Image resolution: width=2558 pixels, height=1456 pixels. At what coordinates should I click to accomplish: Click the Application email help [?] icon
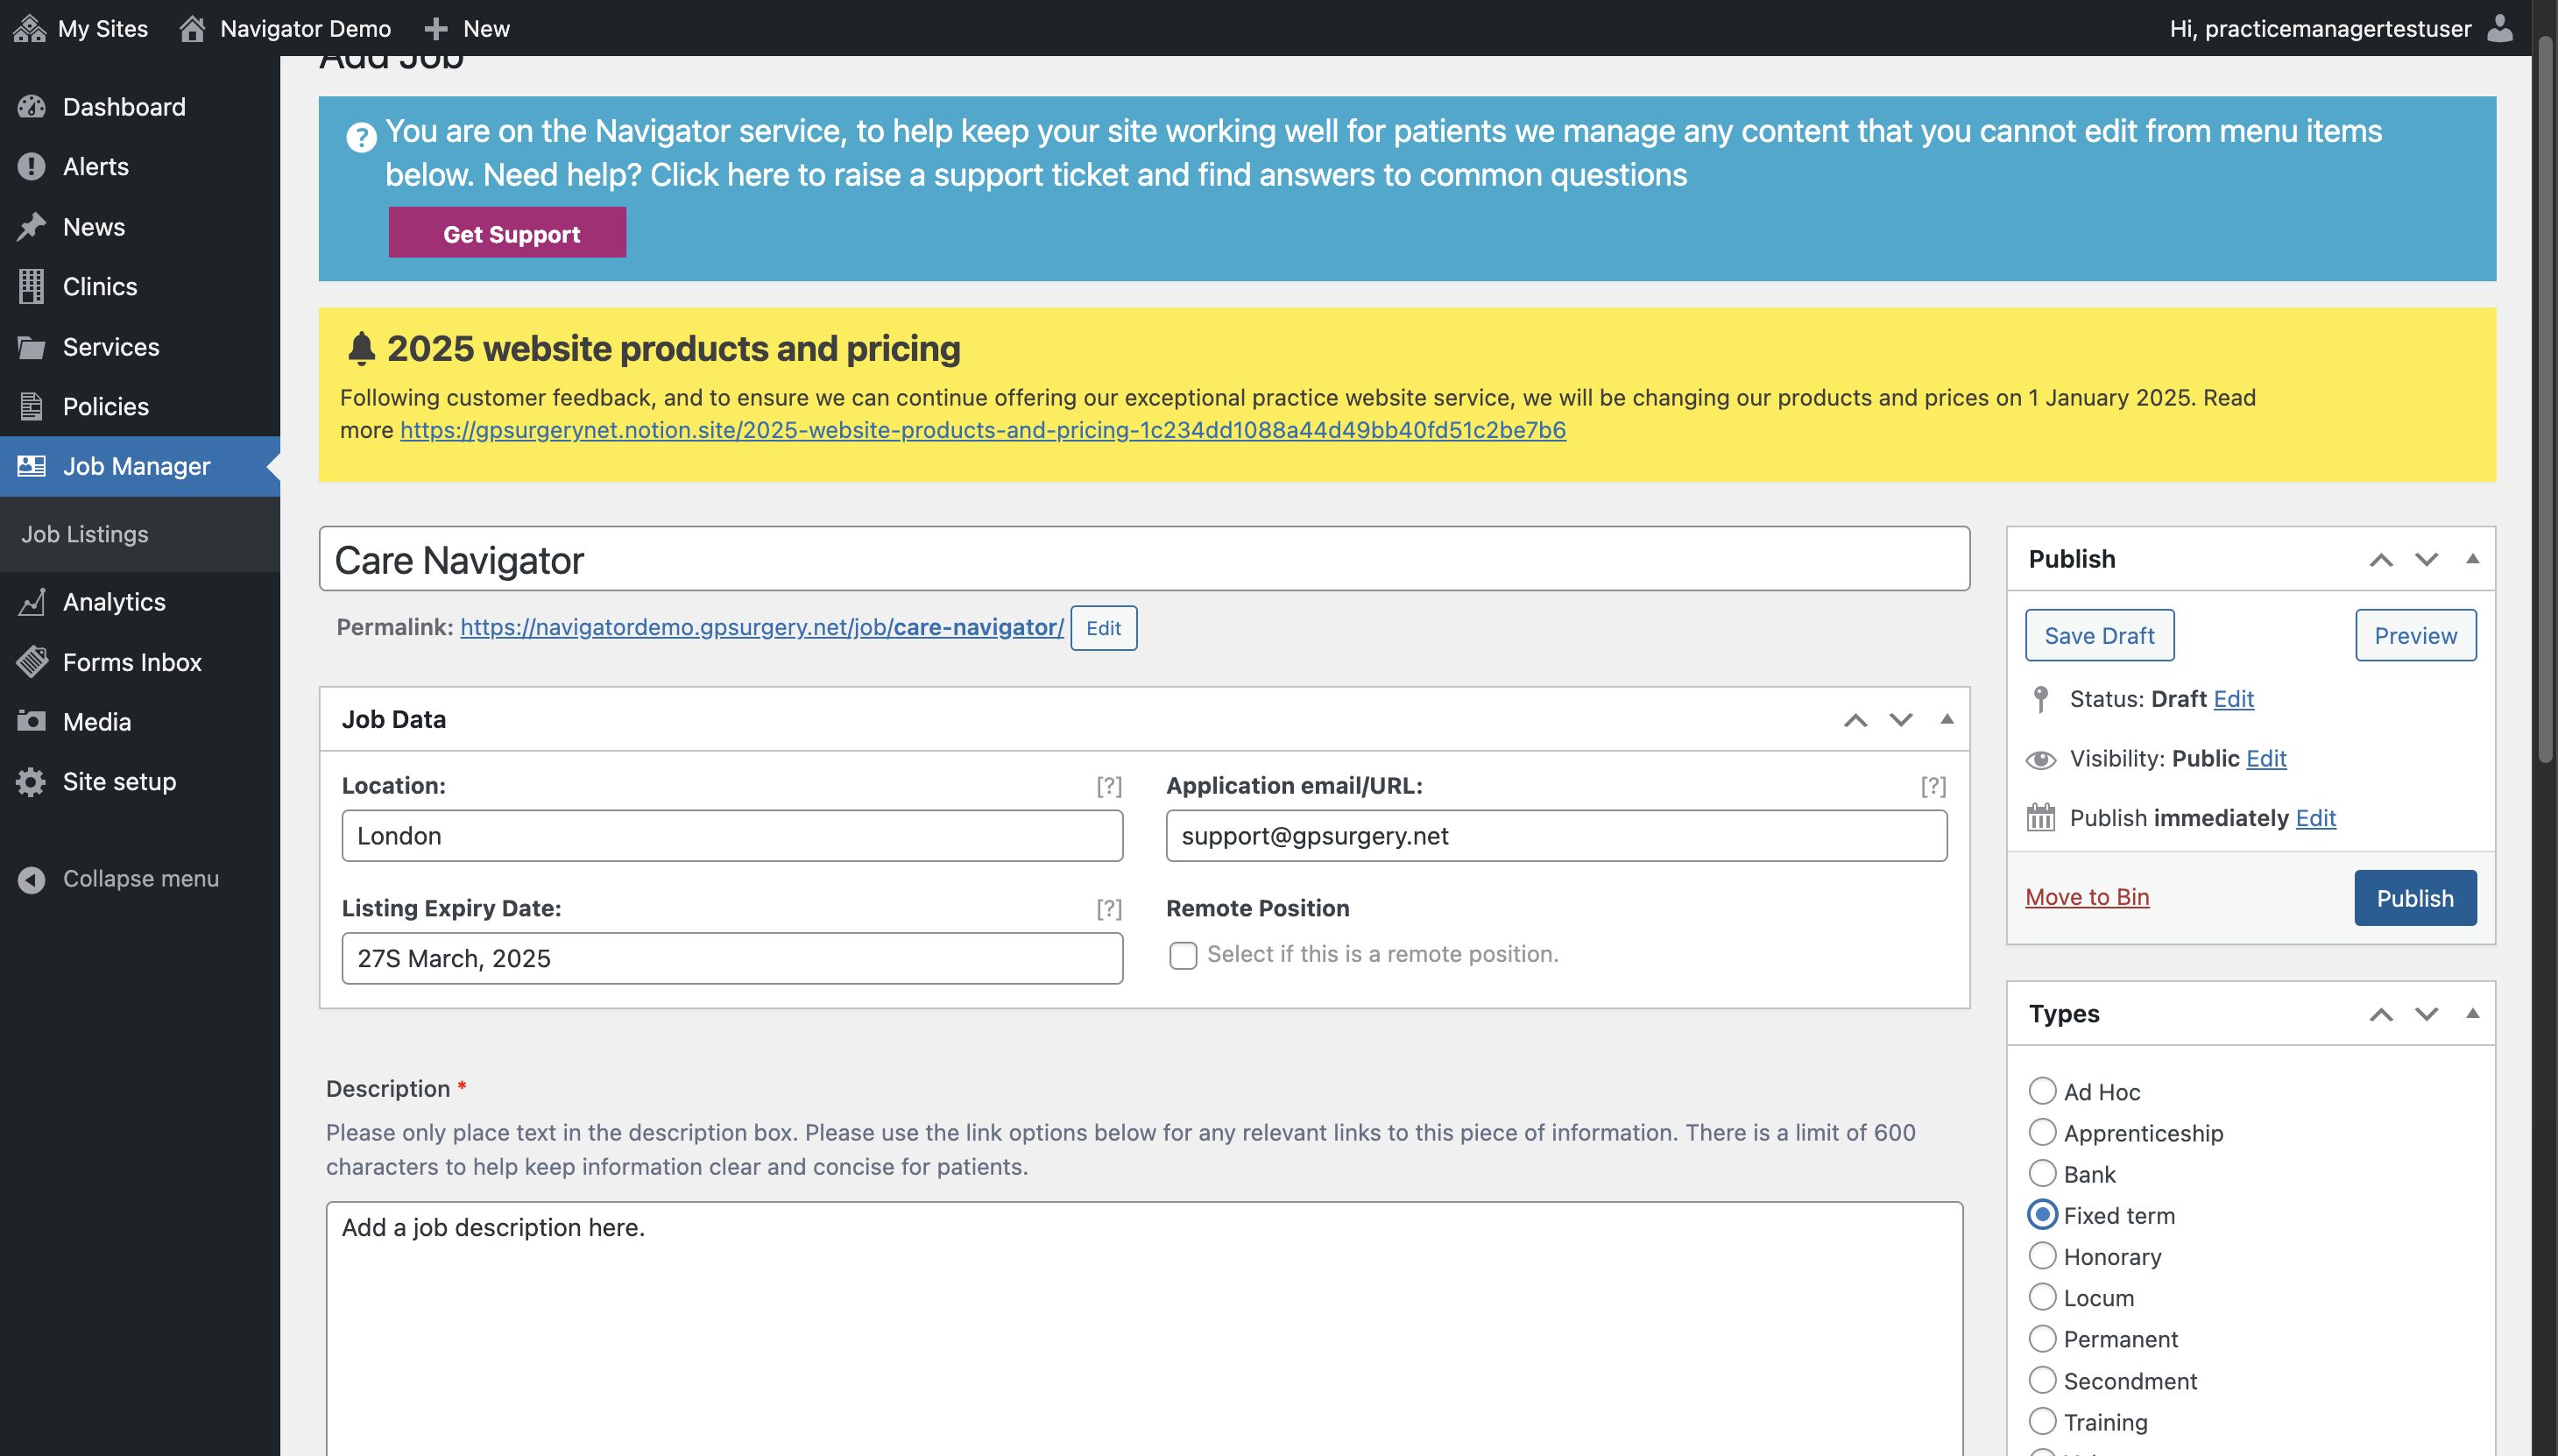click(1933, 786)
